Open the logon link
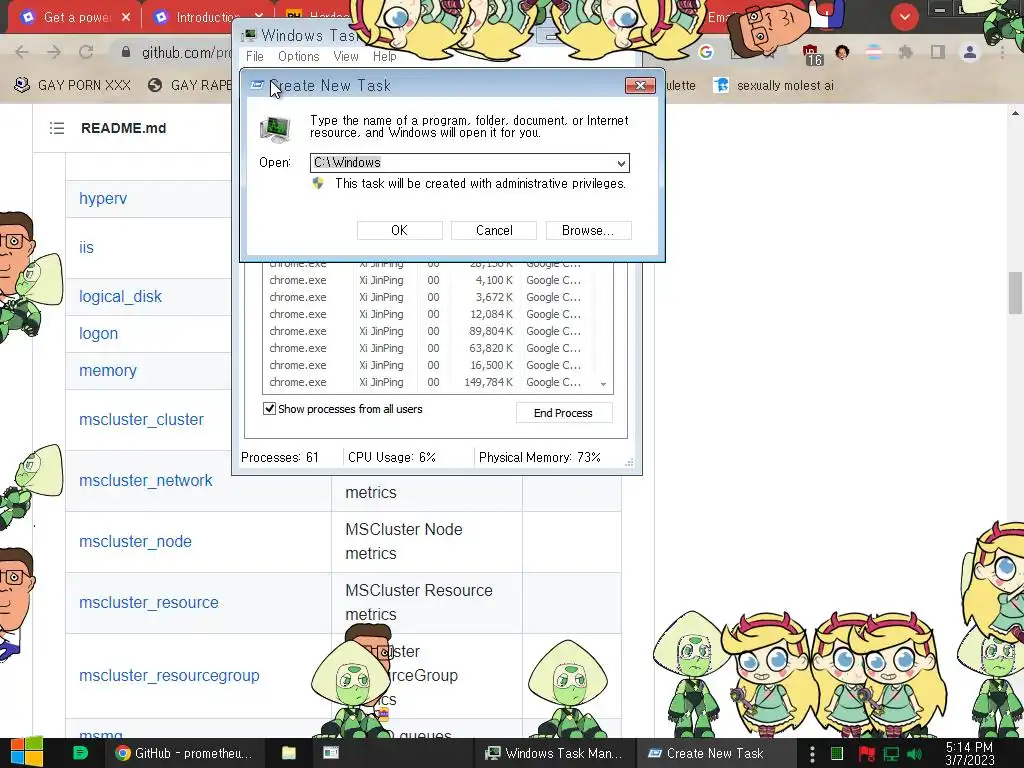This screenshot has height=768, width=1024. [99, 334]
